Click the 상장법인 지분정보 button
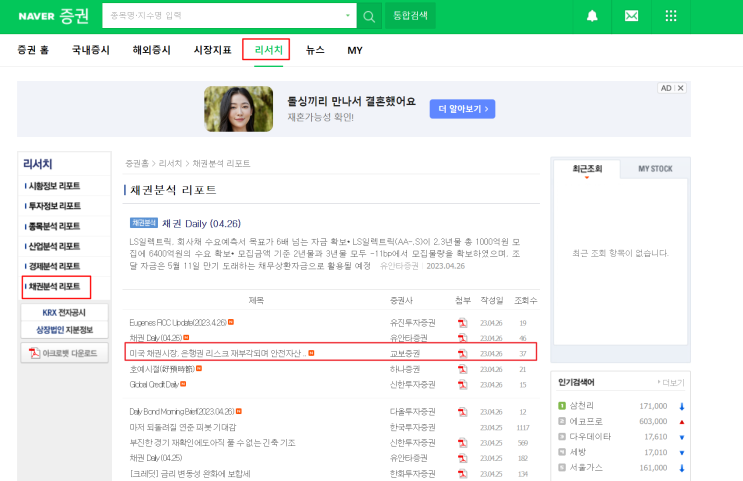Viewport: 743px width, 481px height. 64,330
